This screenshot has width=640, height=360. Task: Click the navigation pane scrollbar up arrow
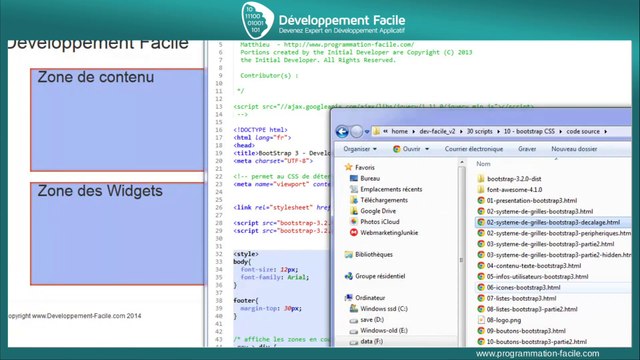(x=462, y=162)
